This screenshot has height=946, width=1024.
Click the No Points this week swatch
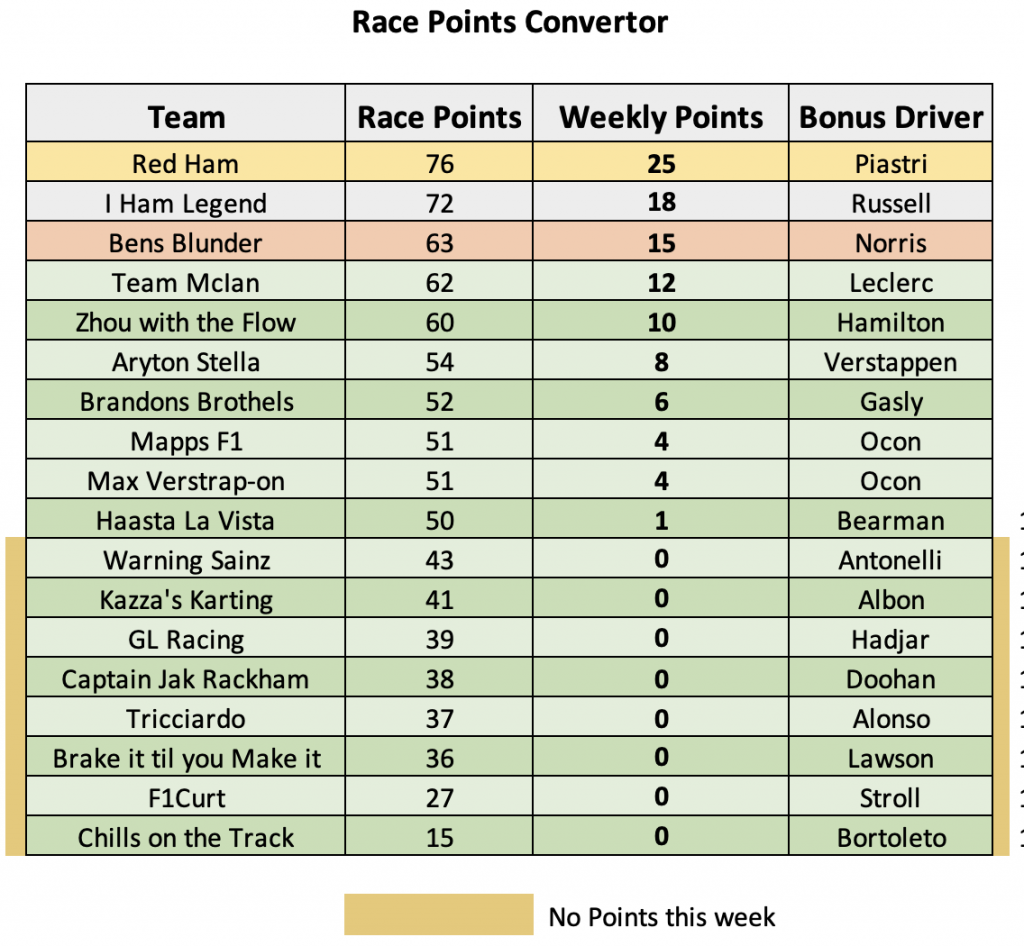tap(439, 914)
